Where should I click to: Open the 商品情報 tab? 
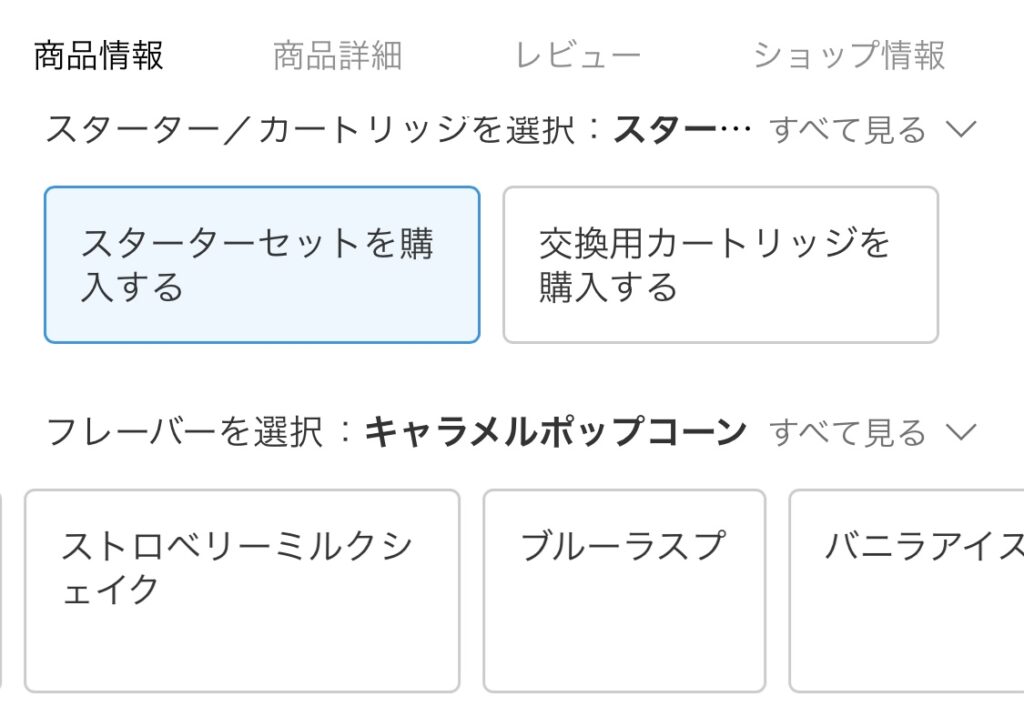98,56
